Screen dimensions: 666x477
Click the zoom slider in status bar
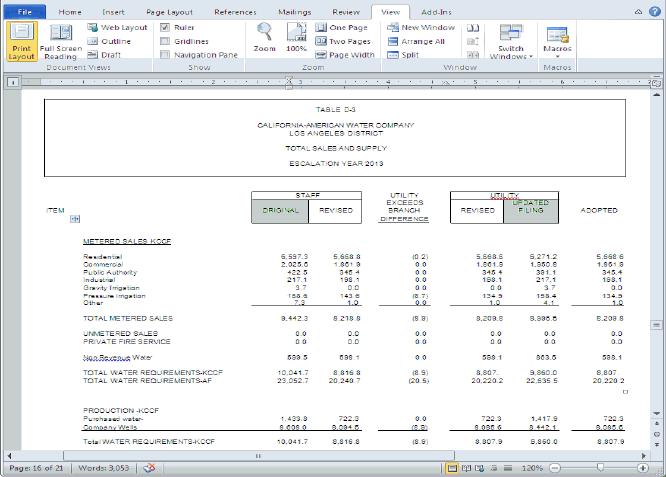click(600, 467)
